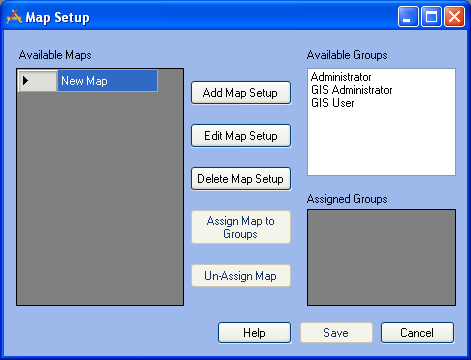The width and height of the screenshot is (471, 360).
Task: Maximize the Map Setup window
Action: (x=431, y=17)
